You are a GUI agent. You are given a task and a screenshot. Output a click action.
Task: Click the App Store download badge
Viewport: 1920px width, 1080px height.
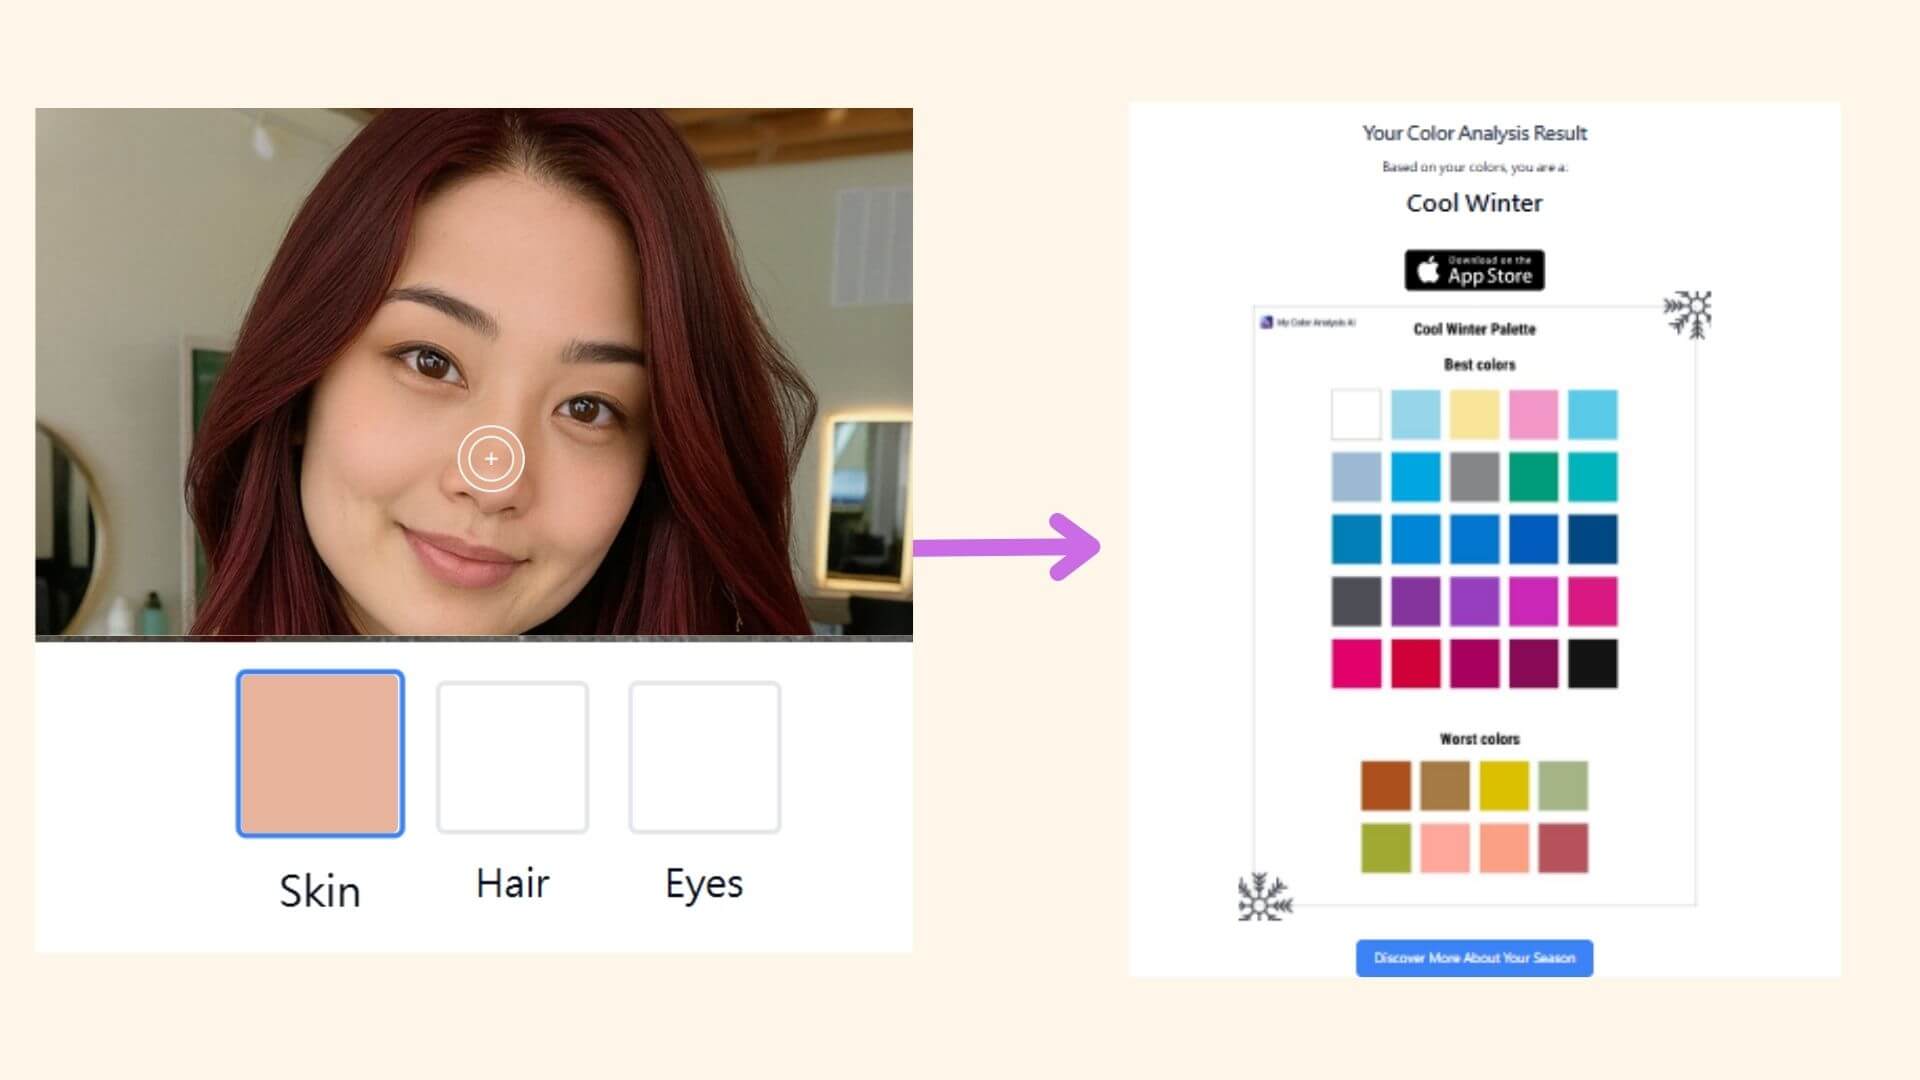(1474, 270)
